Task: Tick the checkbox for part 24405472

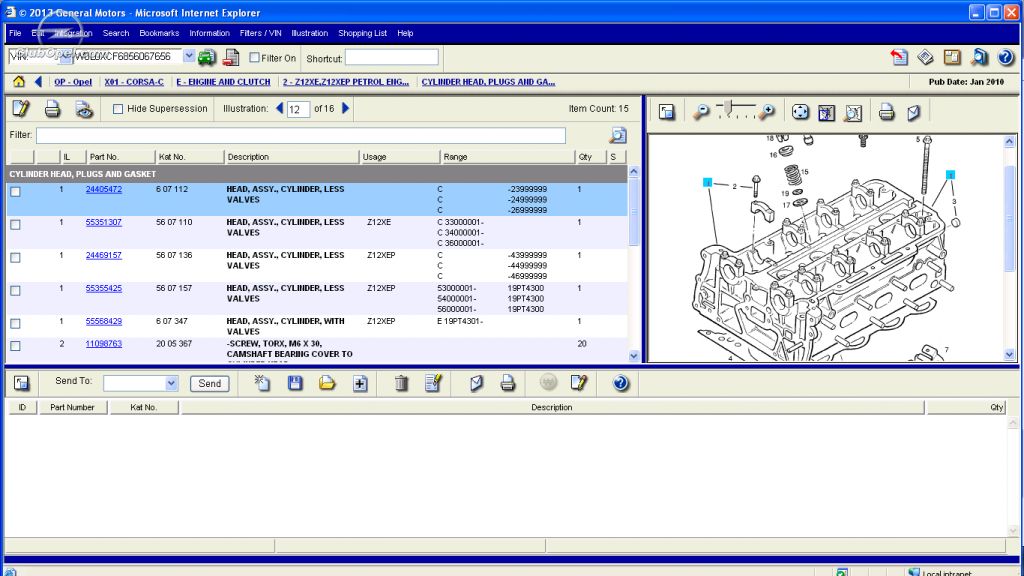Action: [16, 191]
